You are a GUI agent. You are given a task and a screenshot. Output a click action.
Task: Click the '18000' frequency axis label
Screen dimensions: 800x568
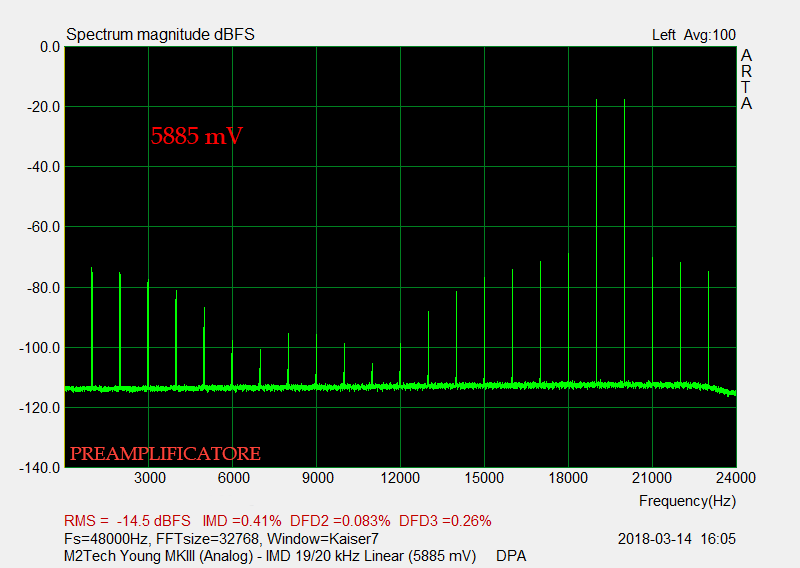pos(568,478)
